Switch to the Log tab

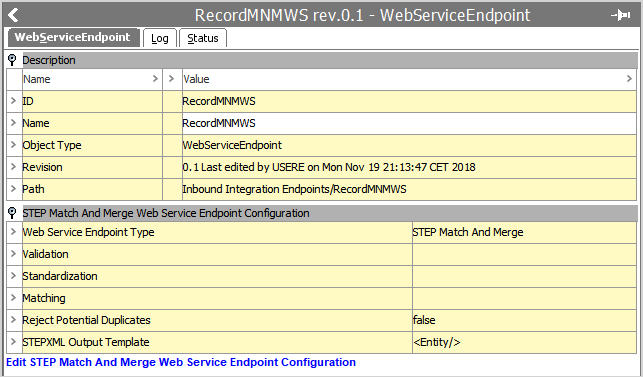point(160,38)
